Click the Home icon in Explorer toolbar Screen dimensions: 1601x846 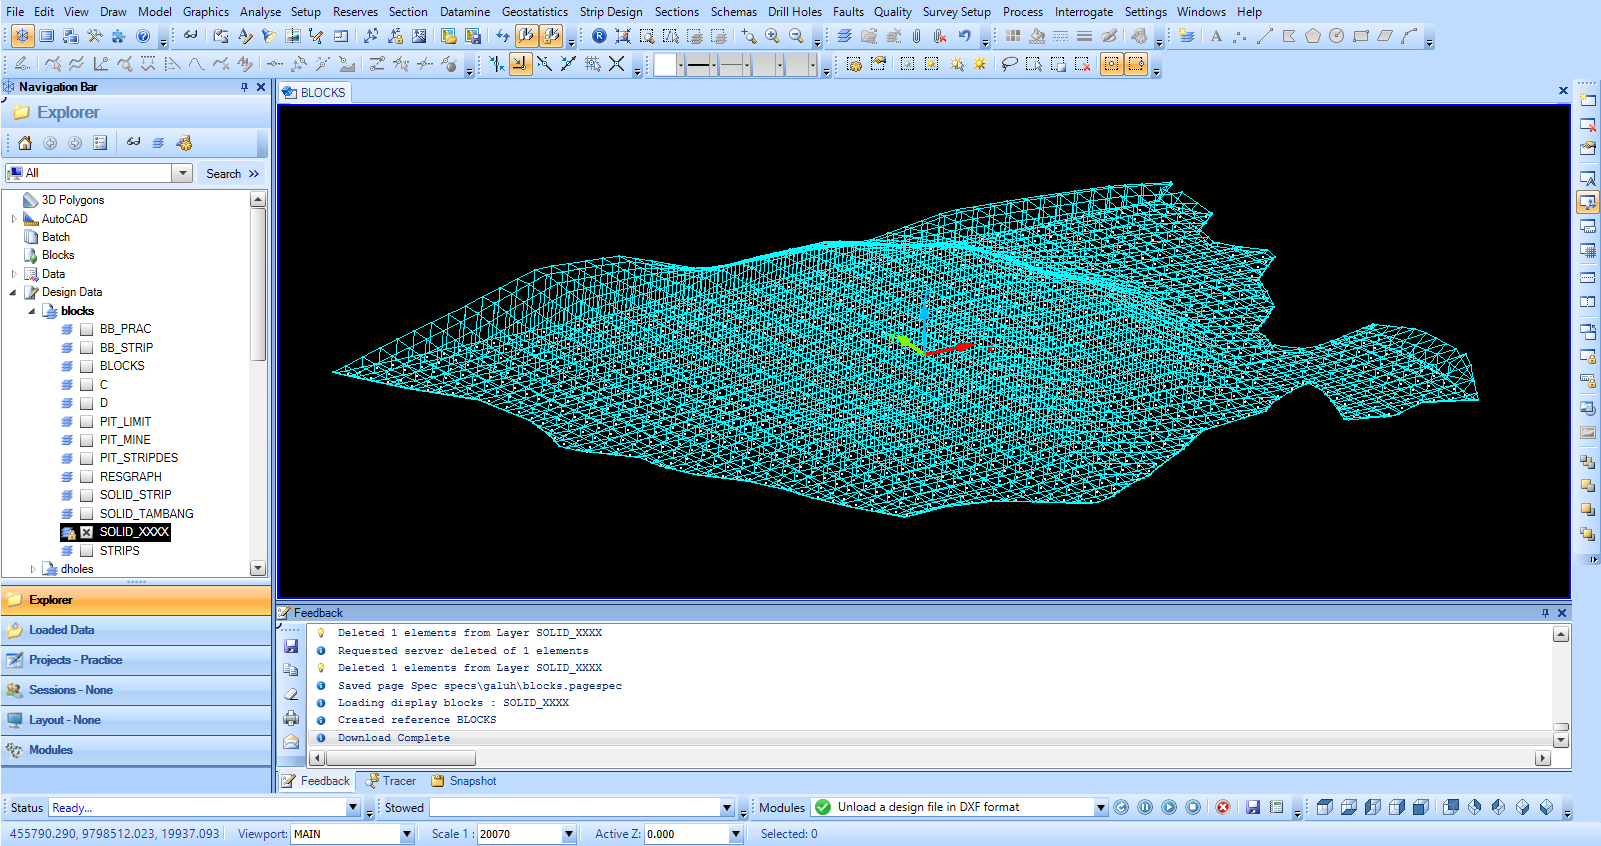(x=25, y=143)
